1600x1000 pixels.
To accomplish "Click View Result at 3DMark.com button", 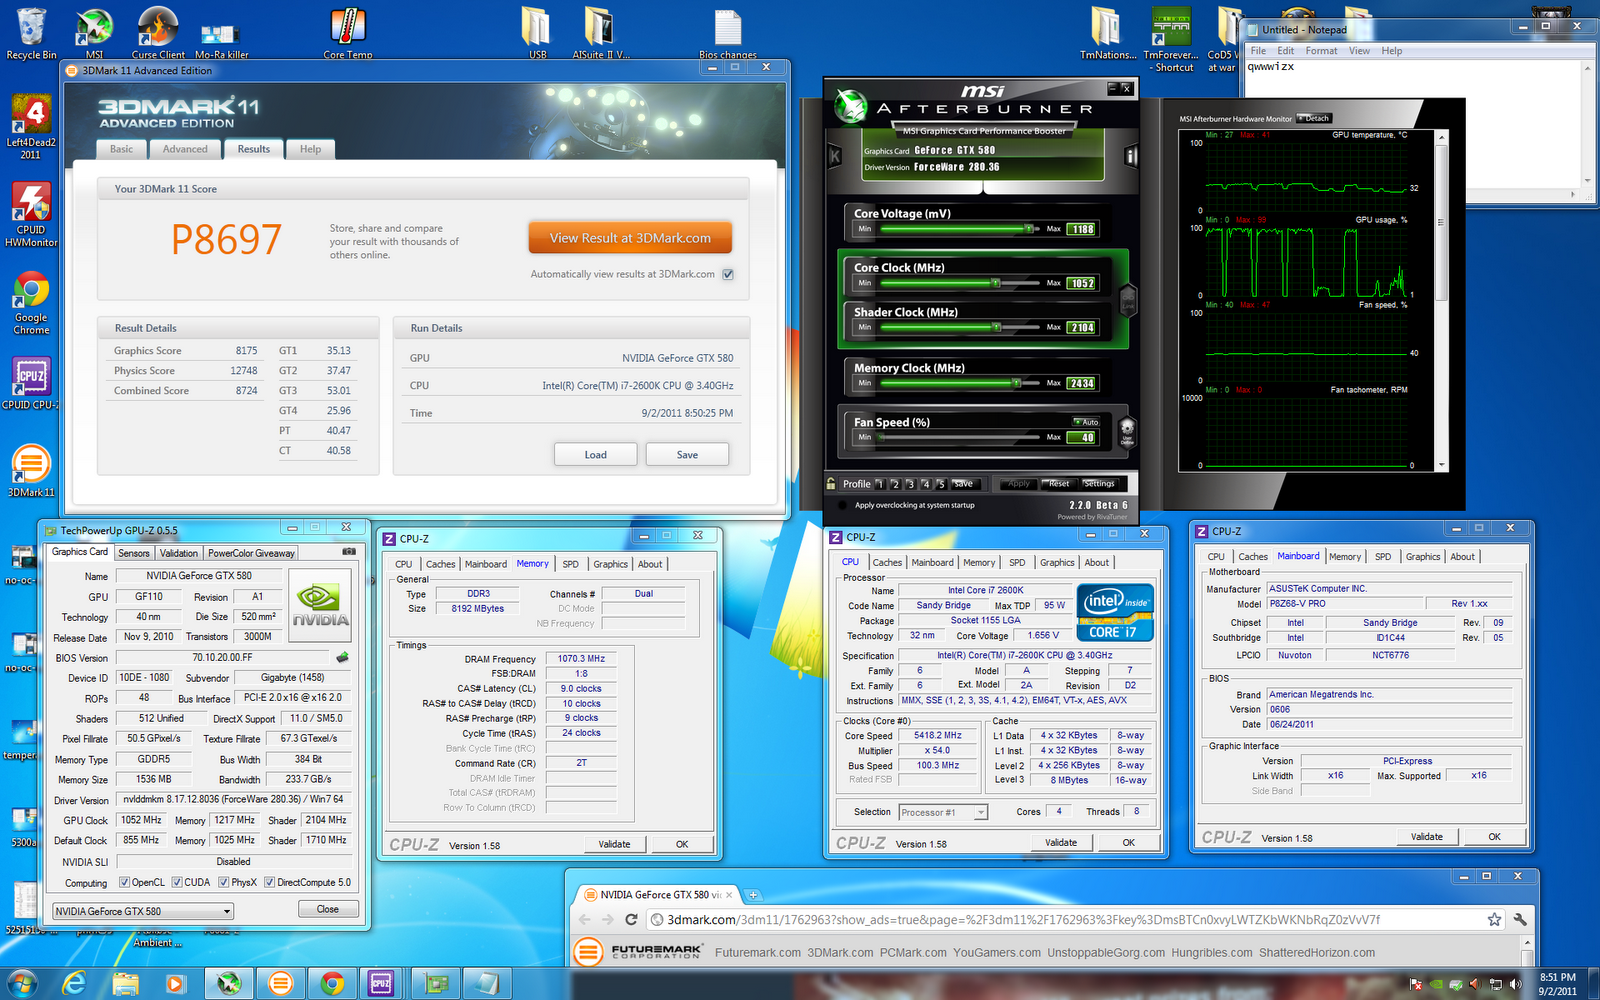I will coord(630,238).
